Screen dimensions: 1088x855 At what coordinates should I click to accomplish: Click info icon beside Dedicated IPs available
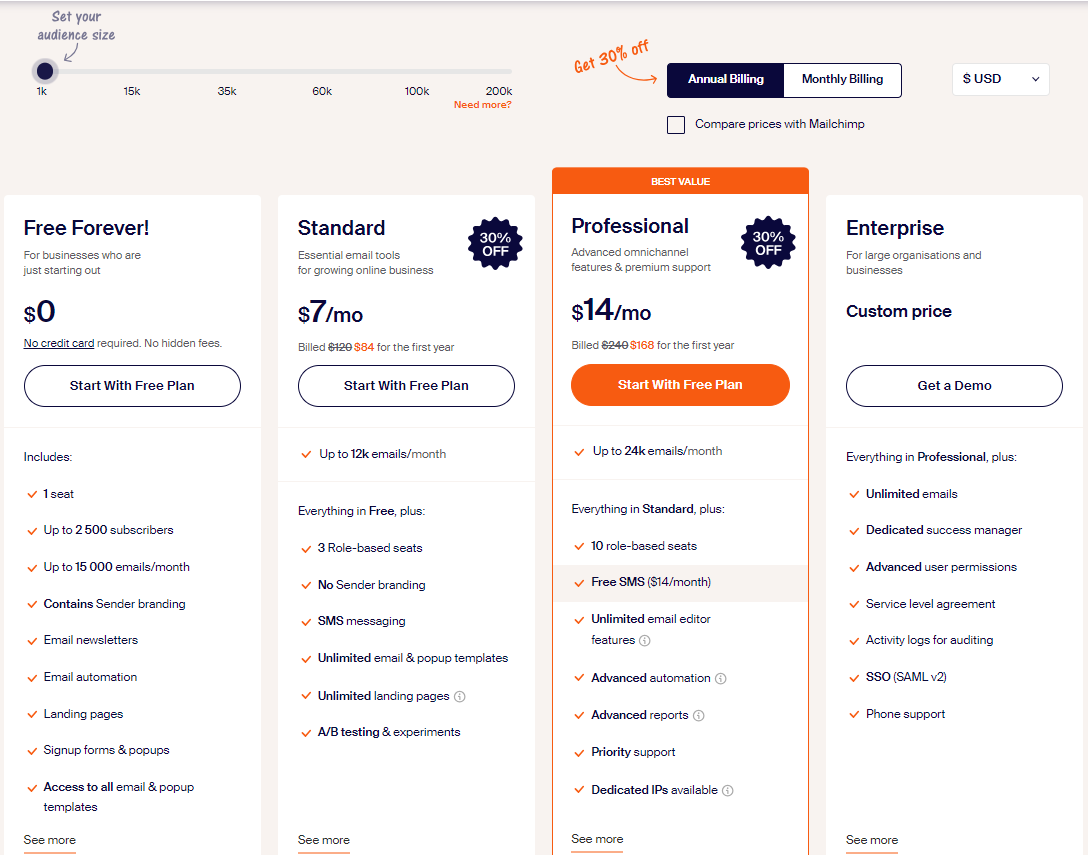tap(728, 791)
